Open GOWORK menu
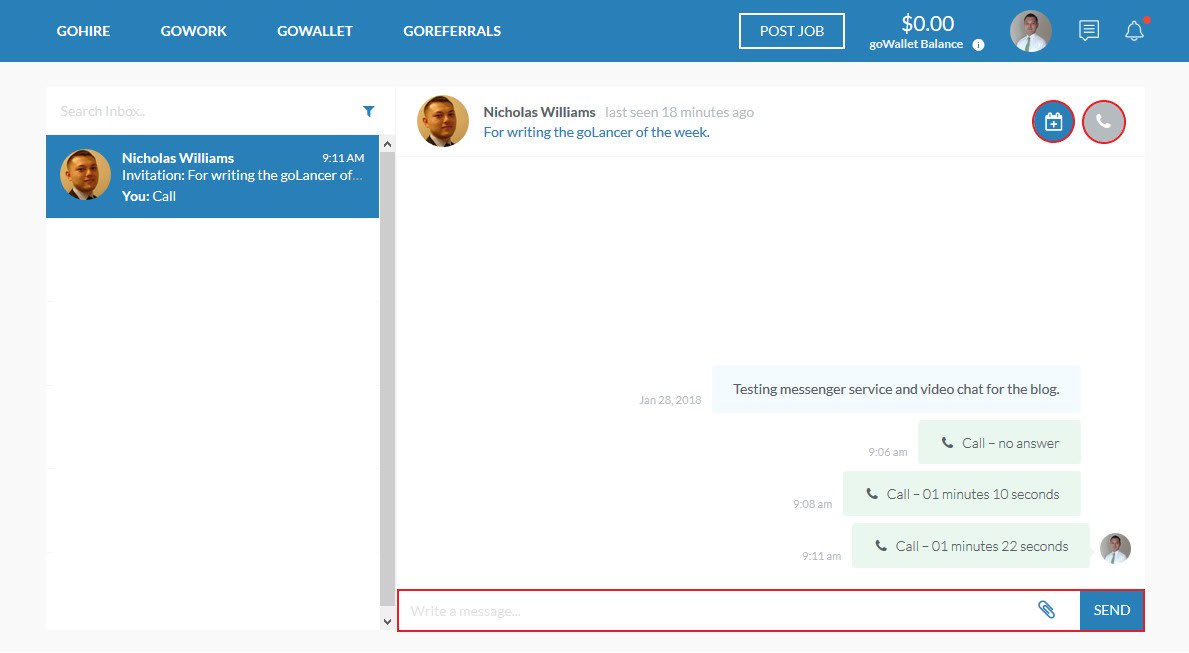Screen dimensions: 1189x653 pyautogui.click(x=193, y=31)
